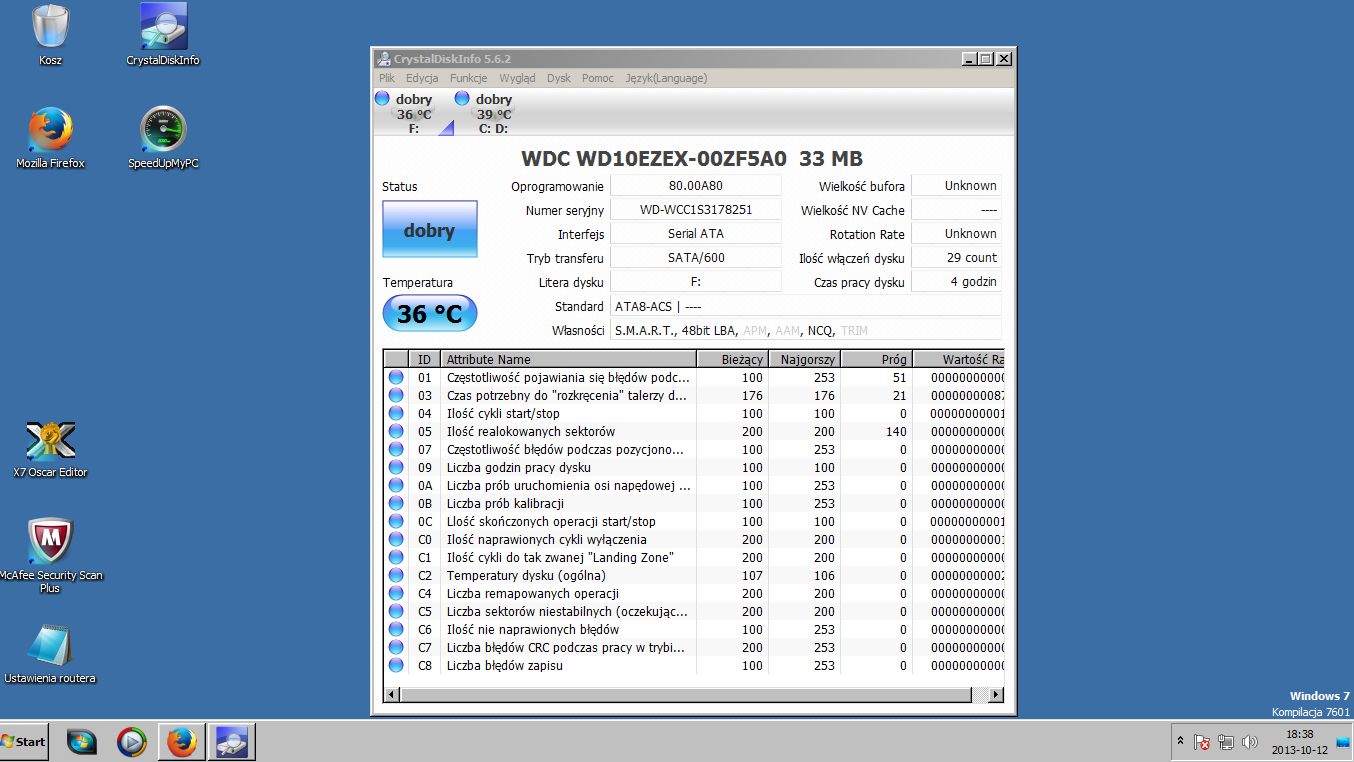Click the status orb for attribute 0B
The height and width of the screenshot is (762, 1354).
pos(396,504)
